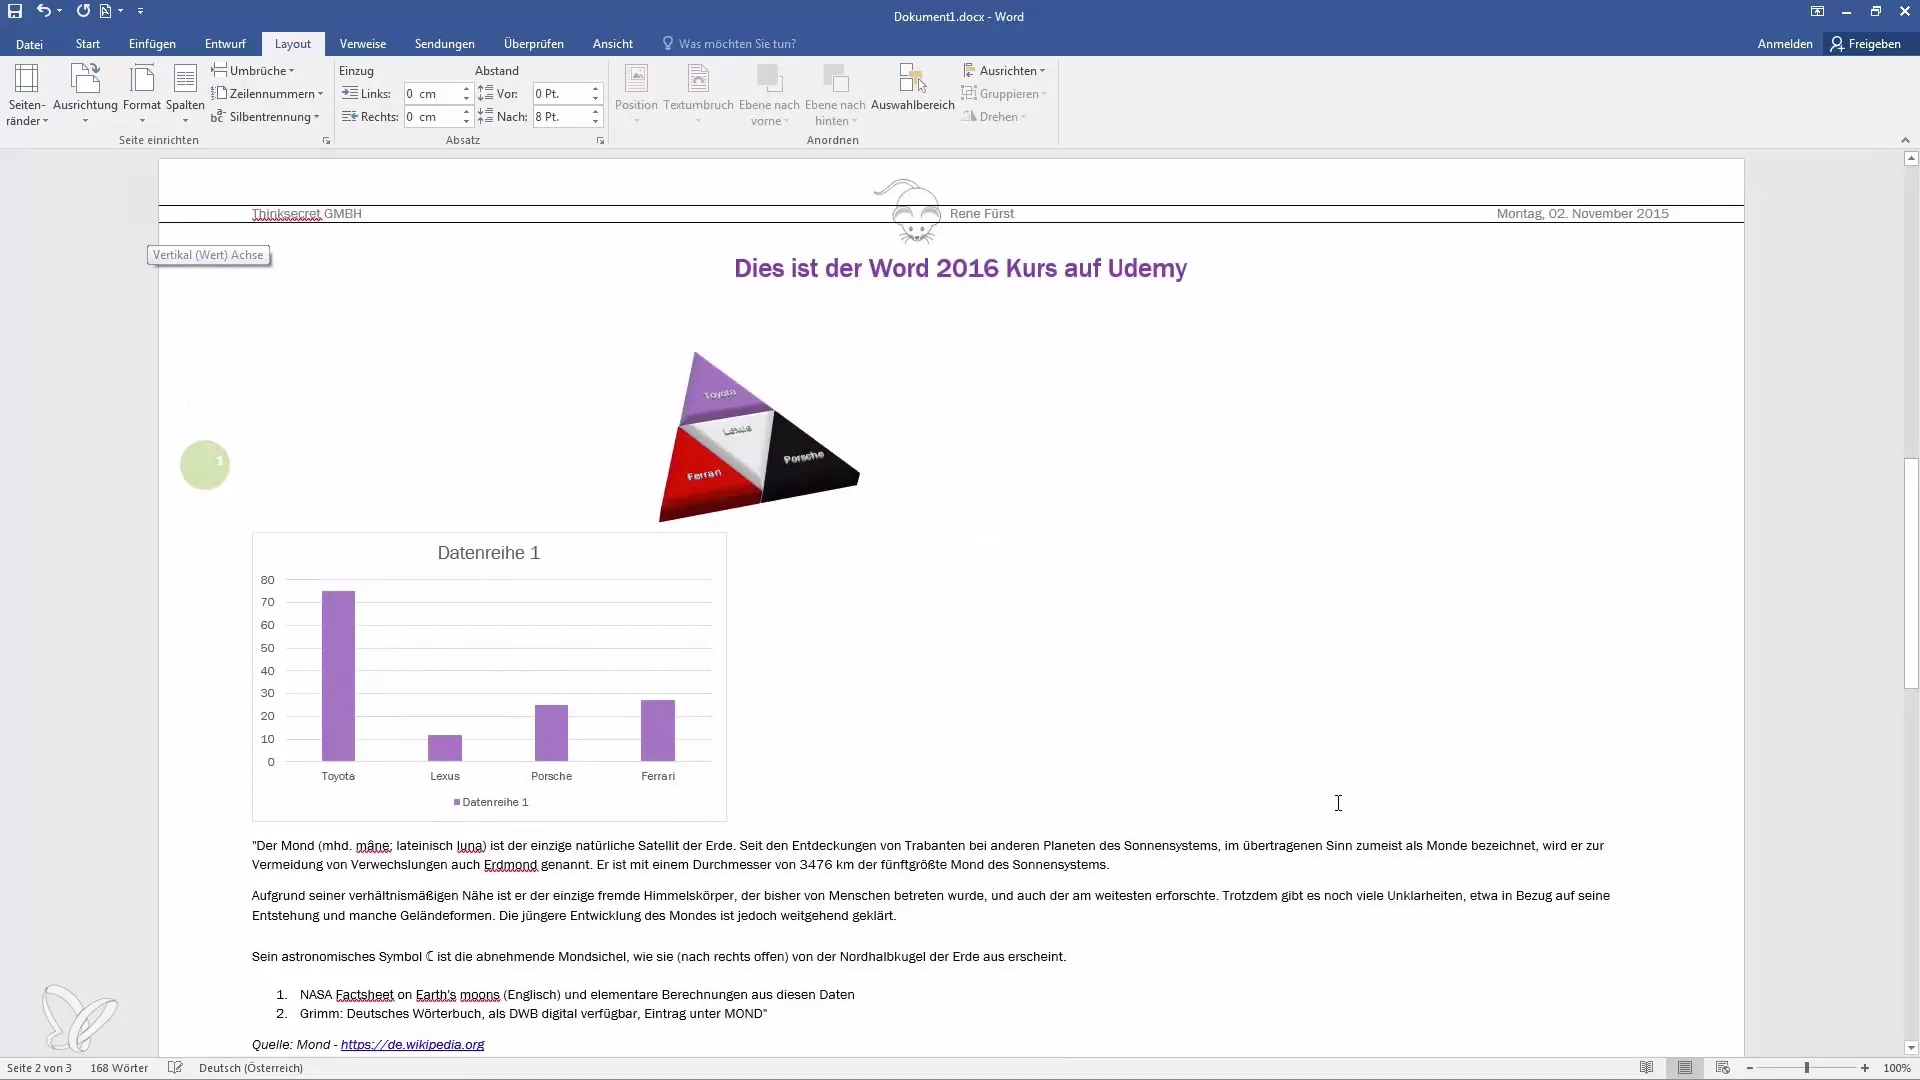The height and width of the screenshot is (1080, 1920).
Task: Open the Seite einrichten dialog launcher
Action: (326, 141)
